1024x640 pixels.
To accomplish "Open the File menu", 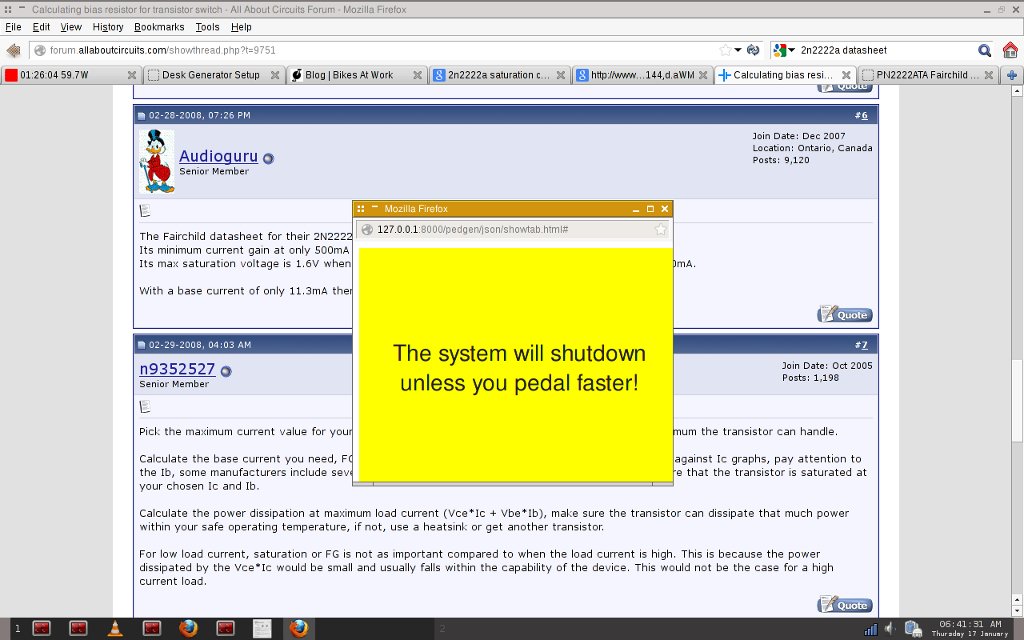I will coord(13,27).
